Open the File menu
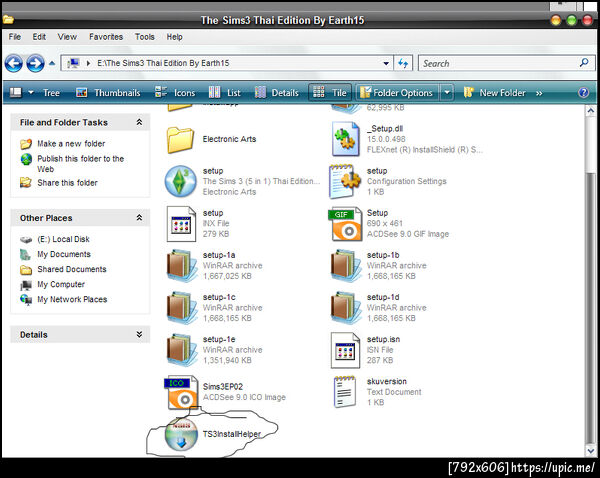 pyautogui.click(x=15, y=37)
